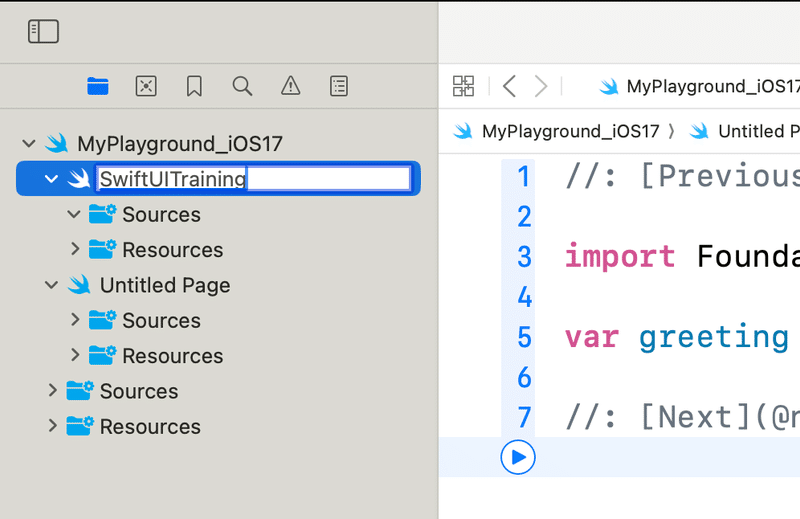Click the //: [Next] comment on line 7
Image resolution: width=800 pixels, height=519 pixels.
click(x=682, y=417)
